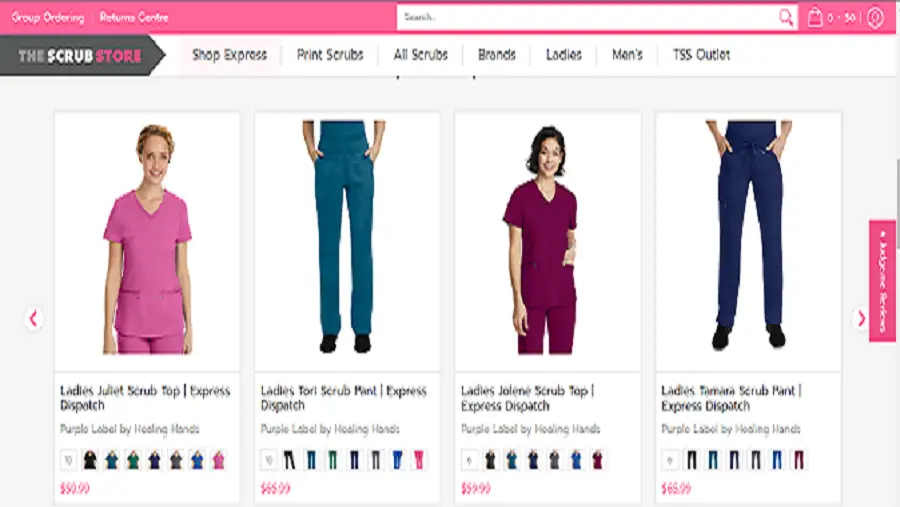
Task: Expand the Brands menu
Action: (x=496, y=55)
